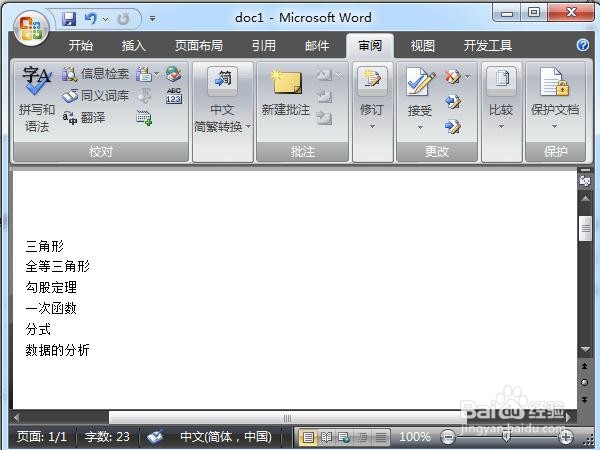Click the update IME dictionary keyboard icon
This screenshot has width=600, height=450.
click(144, 117)
